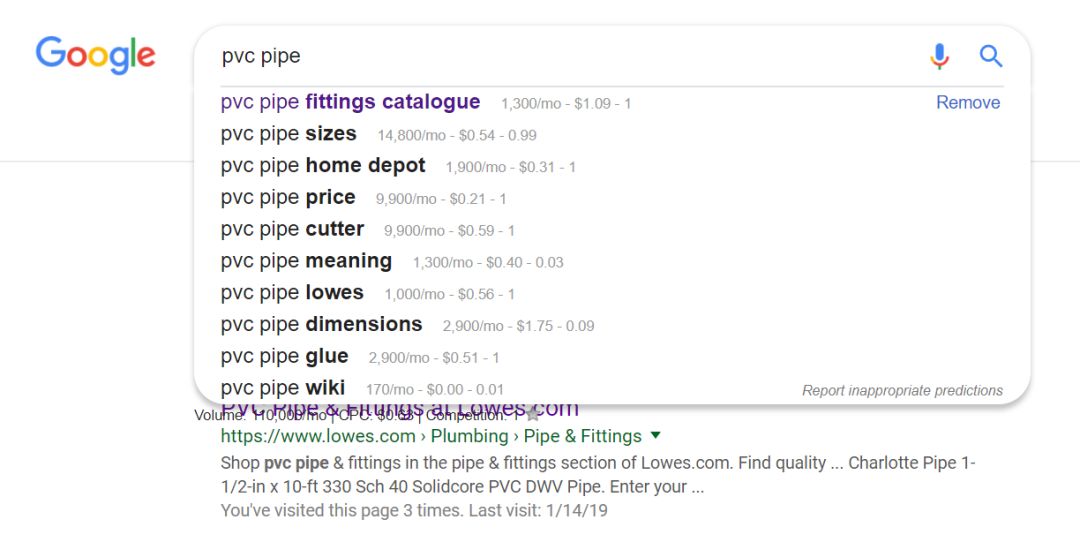
Task: Pick the 'pvc pipe price' suggestion
Action: [x=288, y=198]
